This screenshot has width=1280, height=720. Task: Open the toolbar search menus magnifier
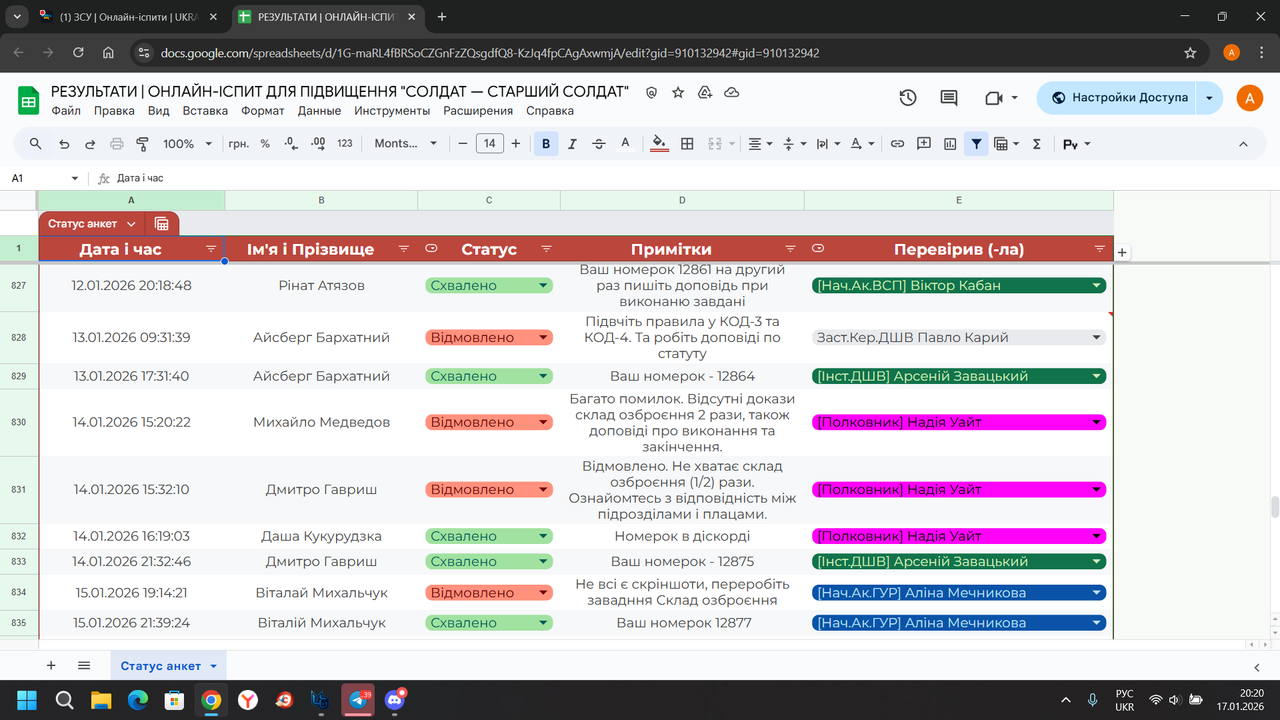pos(36,144)
